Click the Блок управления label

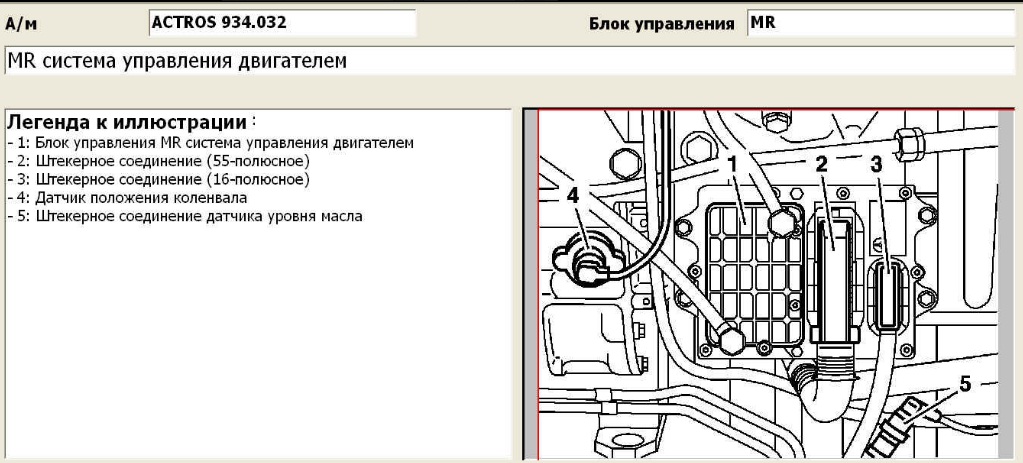662,25
